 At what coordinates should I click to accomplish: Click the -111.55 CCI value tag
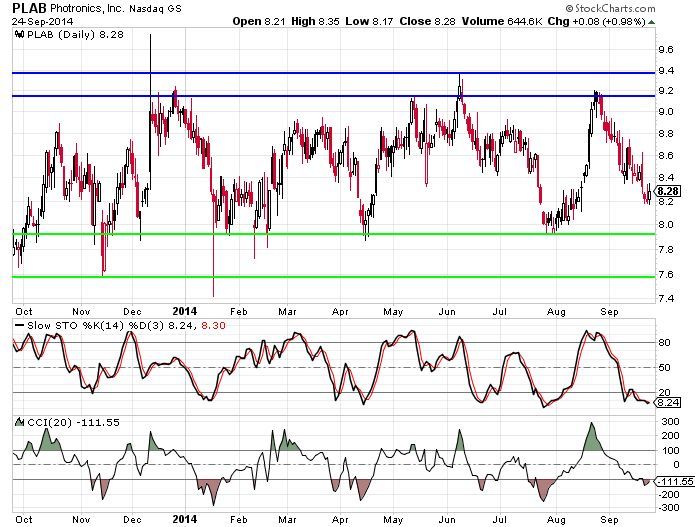pyautogui.click(x=674, y=481)
